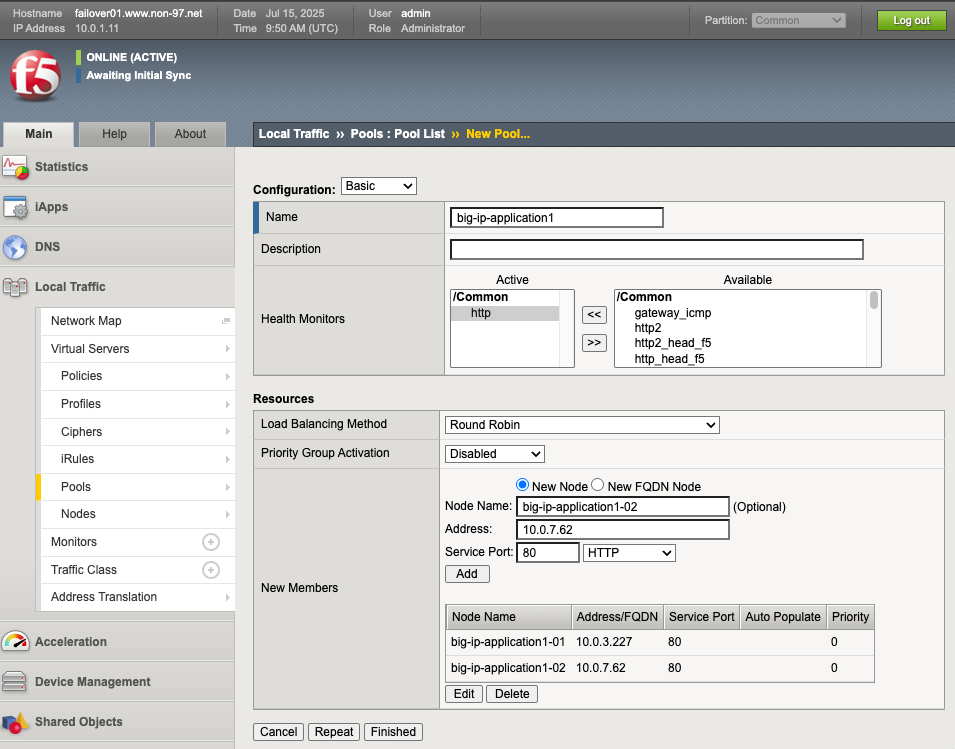Select the New Node radio button

click(522, 485)
